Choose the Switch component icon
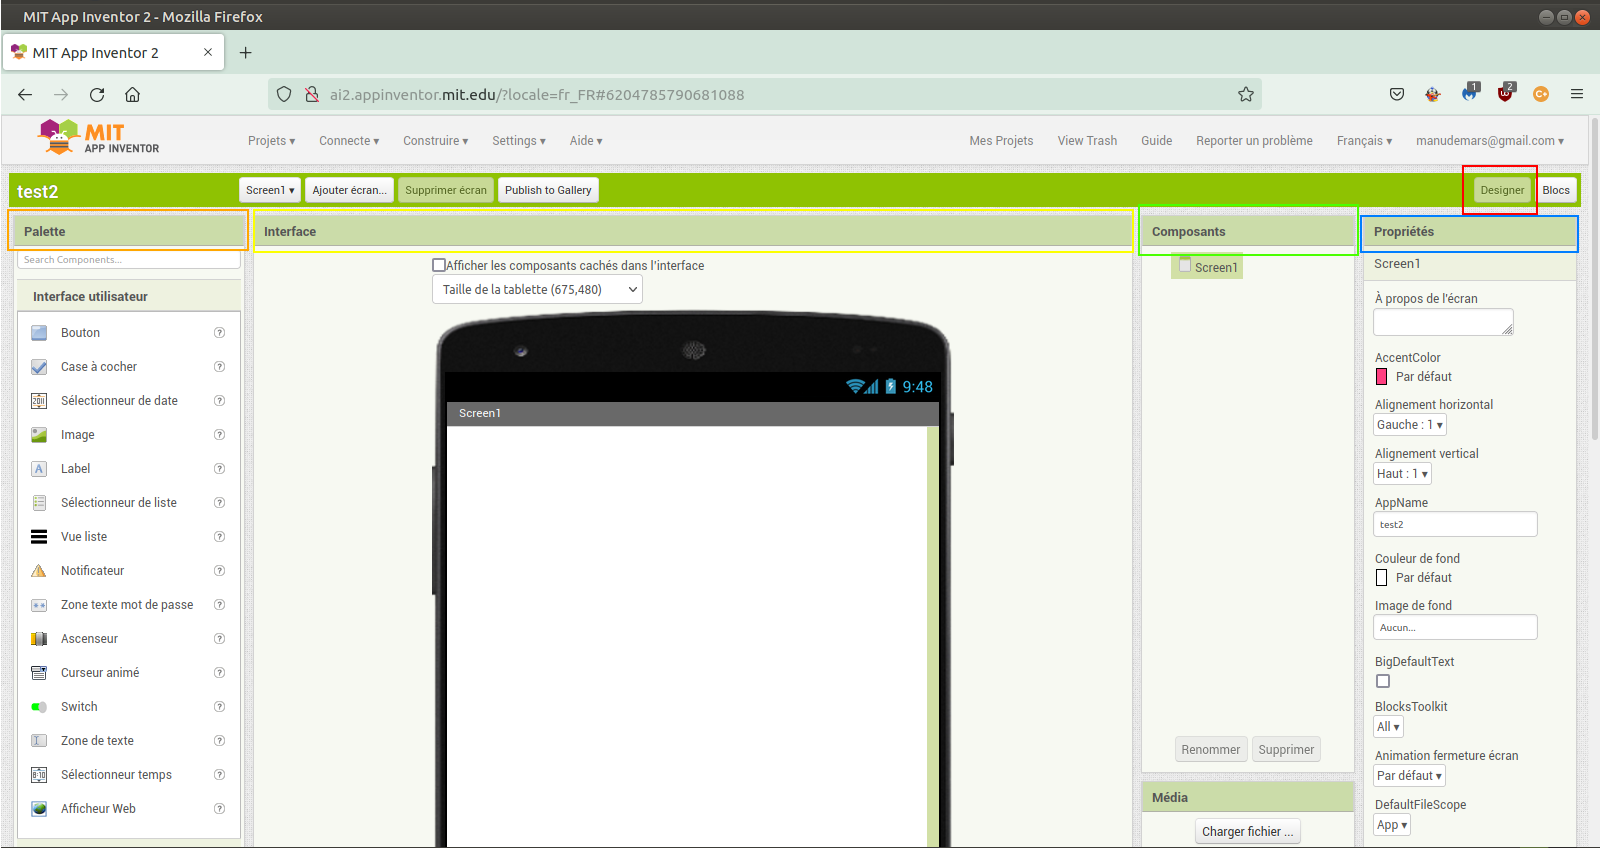 [39, 707]
